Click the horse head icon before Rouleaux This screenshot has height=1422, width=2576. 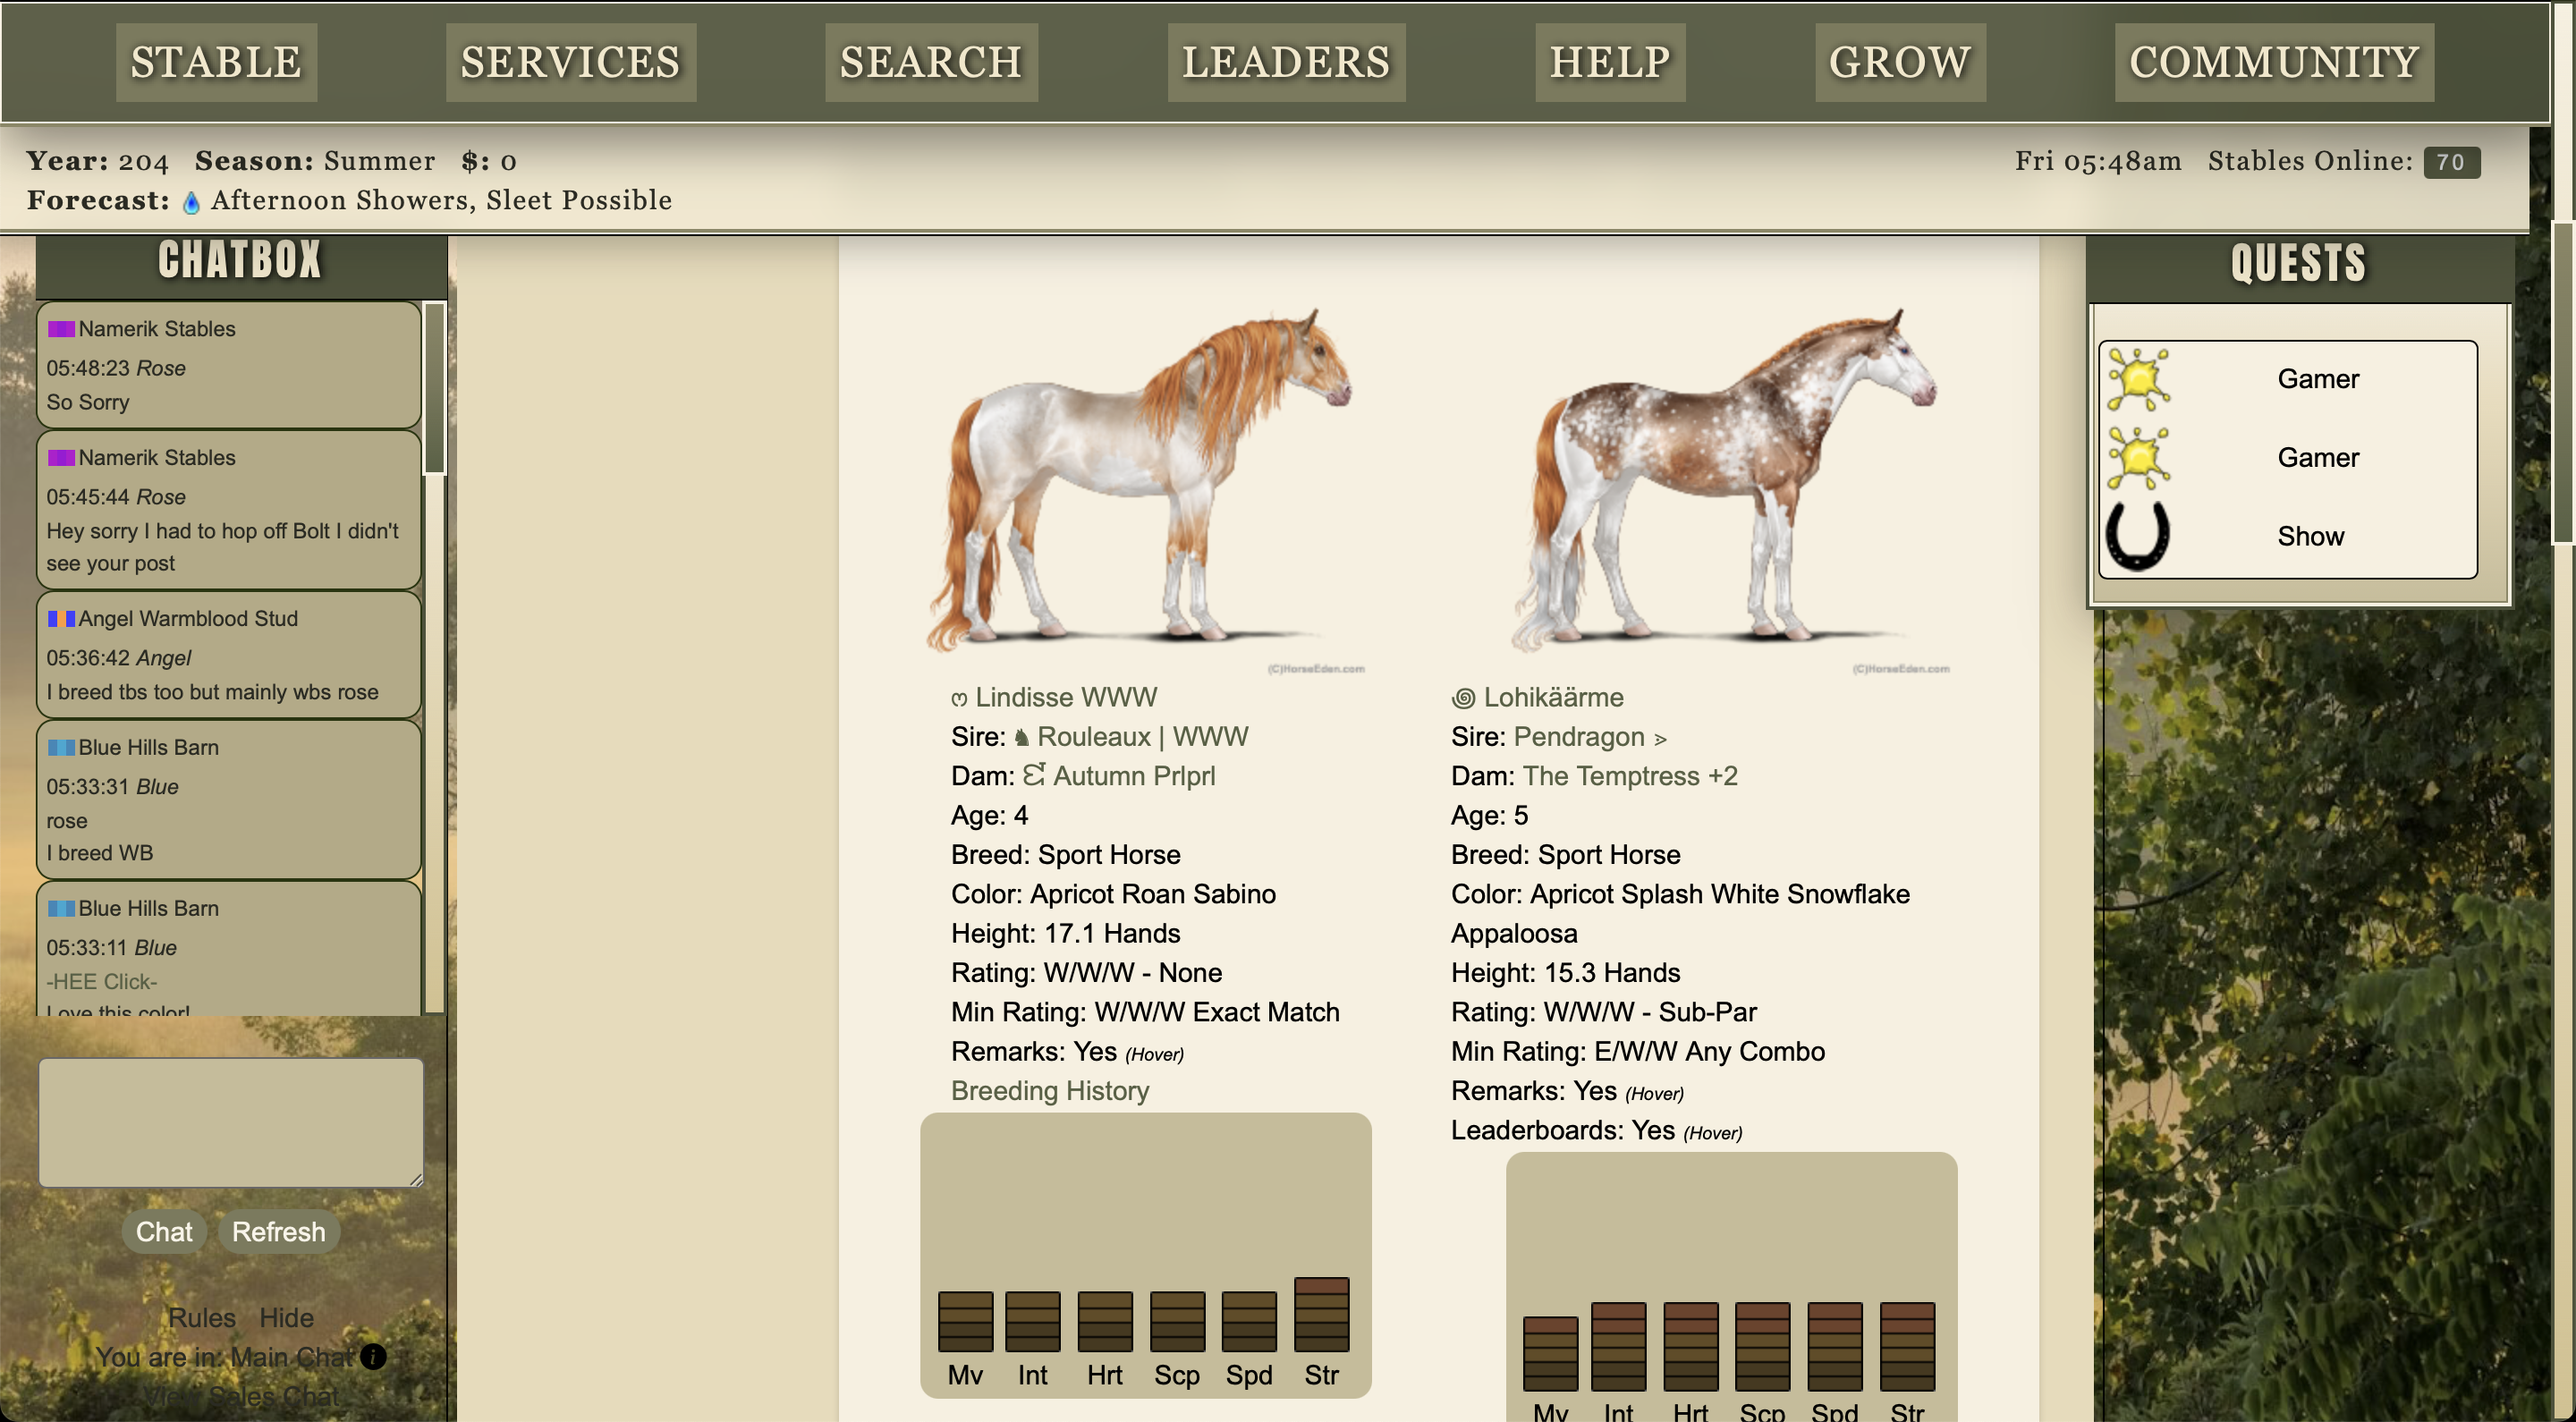[1021, 738]
